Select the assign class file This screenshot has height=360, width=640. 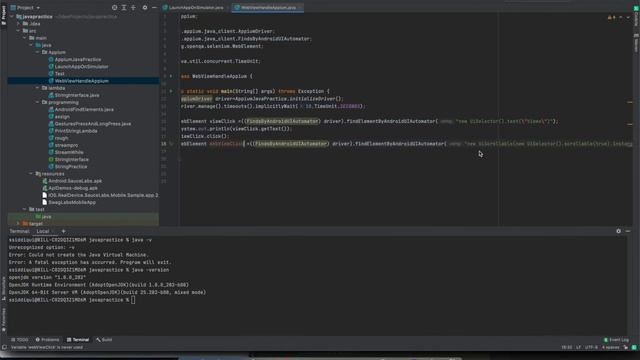tap(62, 117)
